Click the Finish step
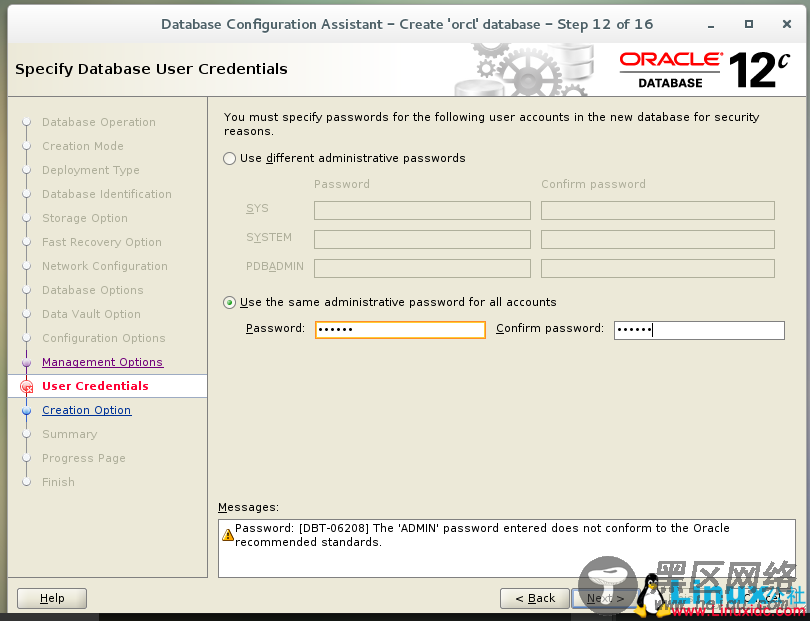This screenshot has height=621, width=810. [x=58, y=482]
